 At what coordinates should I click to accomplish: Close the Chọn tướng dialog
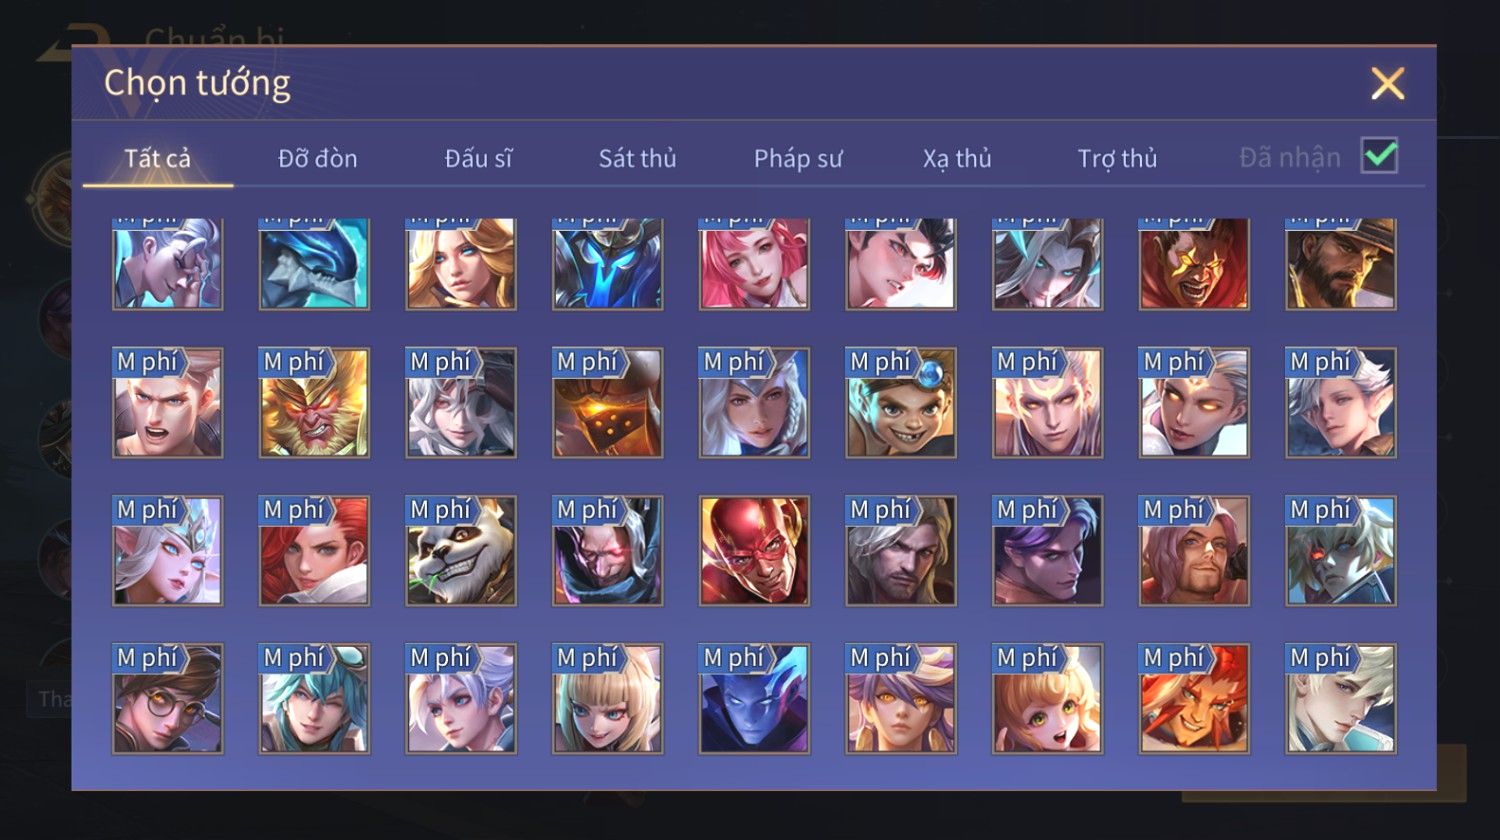point(1388,83)
